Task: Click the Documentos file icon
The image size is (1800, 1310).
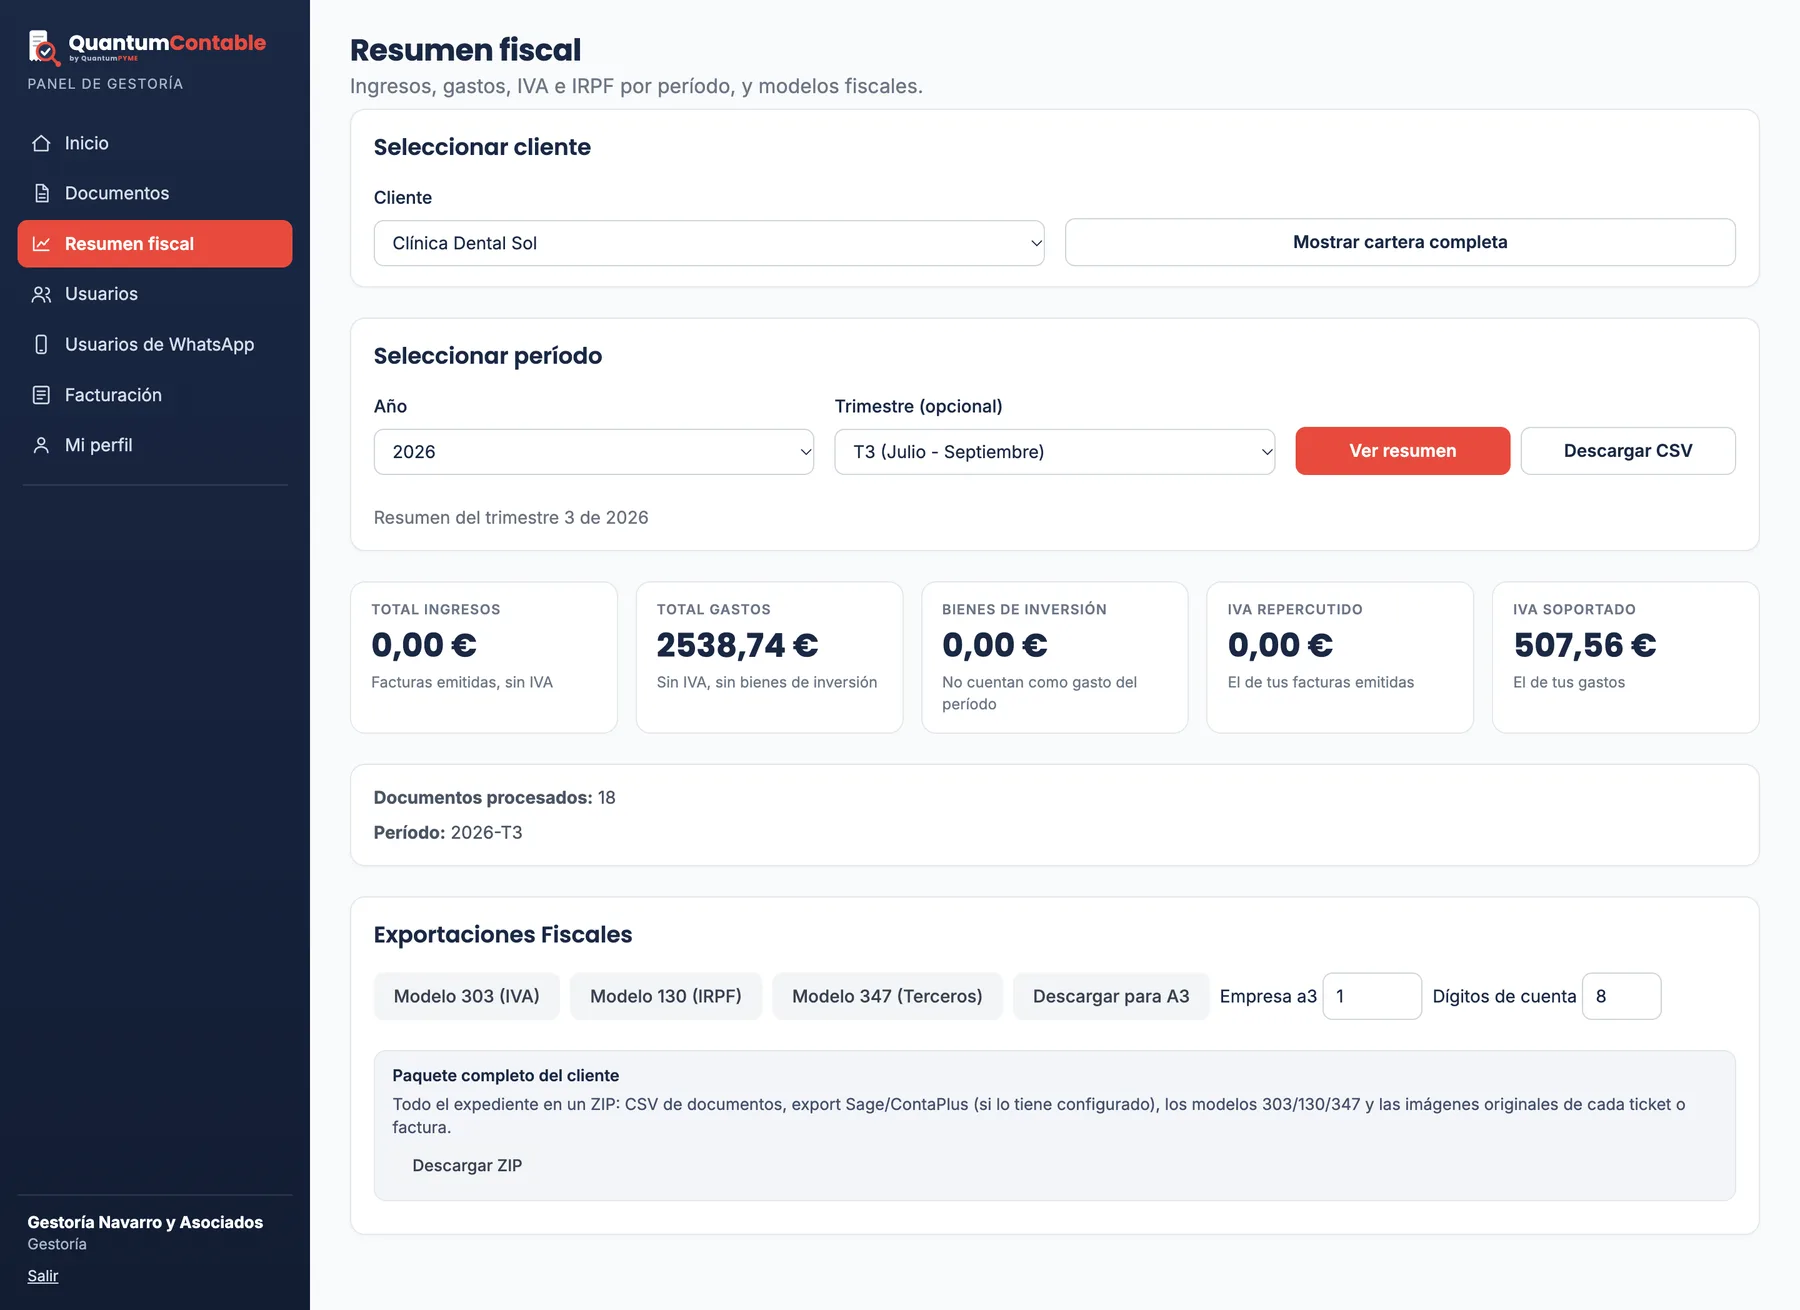Action: coord(41,193)
